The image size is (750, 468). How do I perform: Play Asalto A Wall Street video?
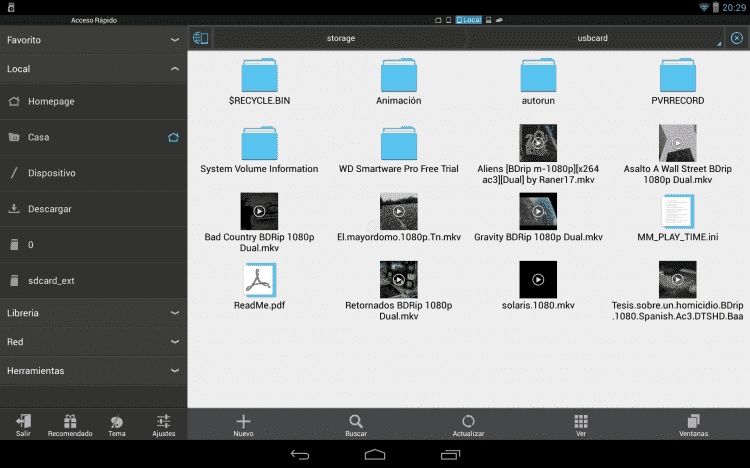pyautogui.click(x=678, y=143)
